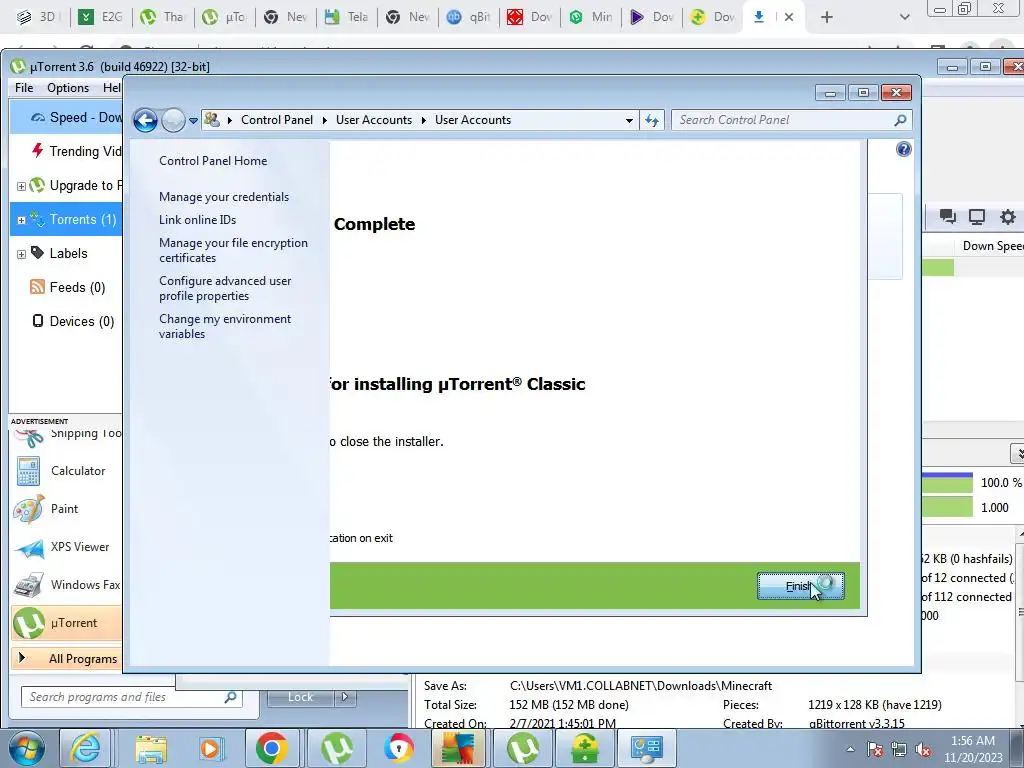The image size is (1024, 768).
Task: Click the user accounts icon in address bar
Action: point(212,120)
